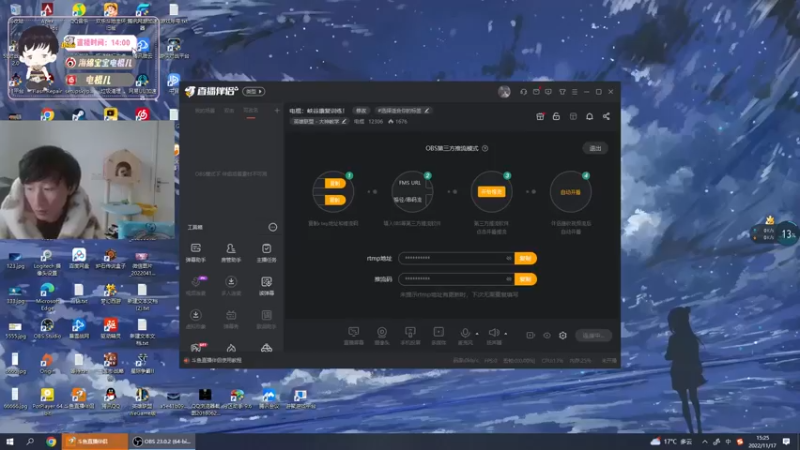800x450 pixels.
Task: Copy the rtmp地址 value
Action: tap(526, 258)
